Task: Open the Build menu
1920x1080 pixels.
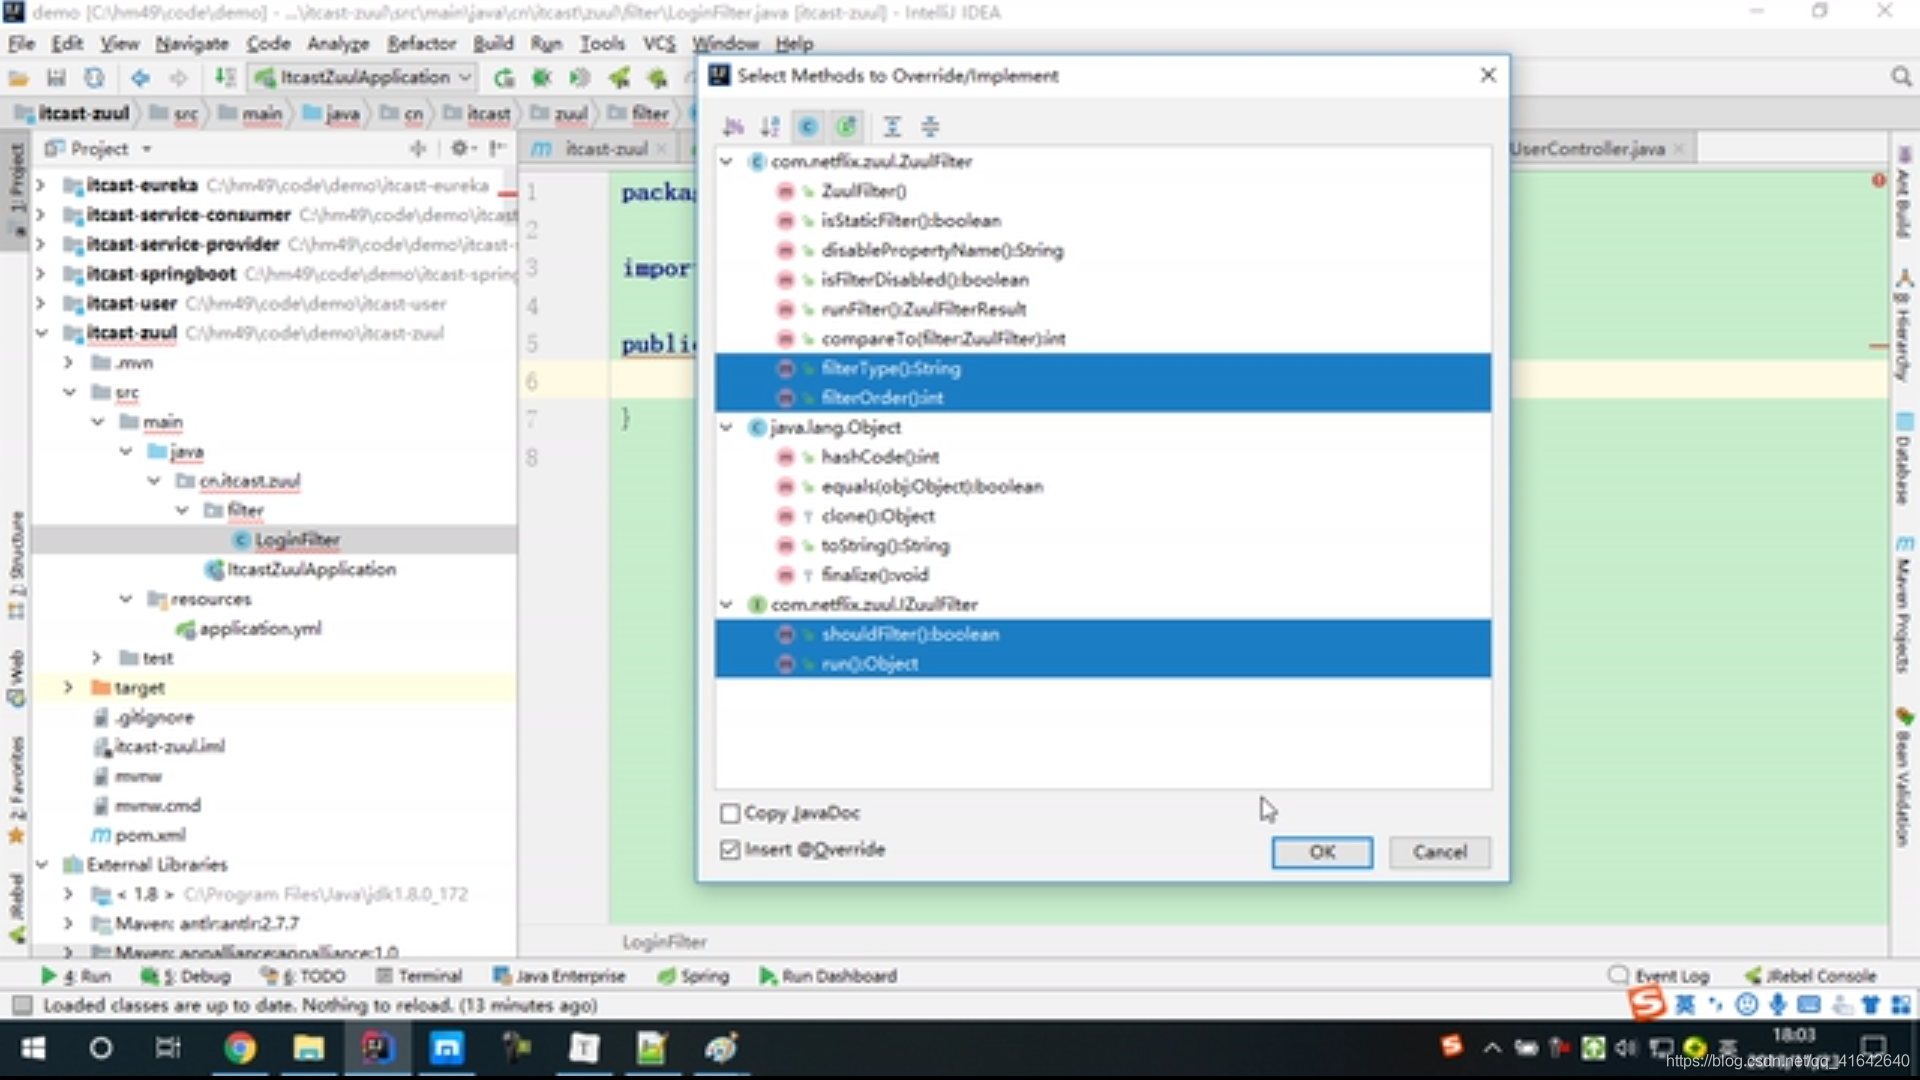Action: tap(493, 43)
